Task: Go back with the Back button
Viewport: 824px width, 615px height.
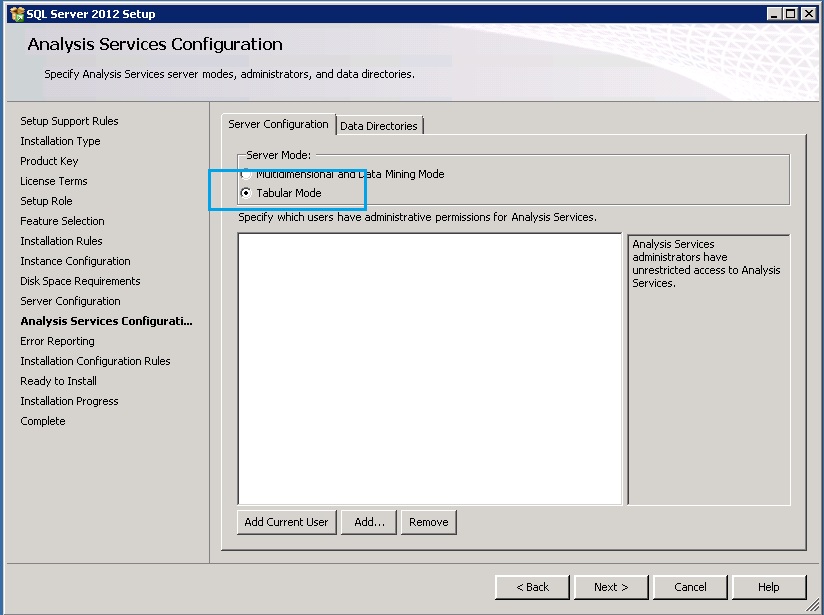Action: coord(532,587)
